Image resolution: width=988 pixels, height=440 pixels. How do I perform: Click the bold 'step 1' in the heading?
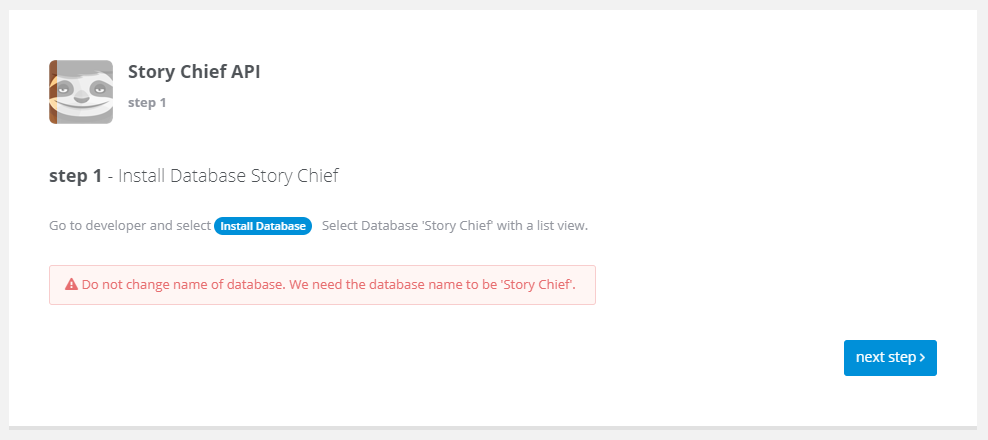click(x=75, y=176)
